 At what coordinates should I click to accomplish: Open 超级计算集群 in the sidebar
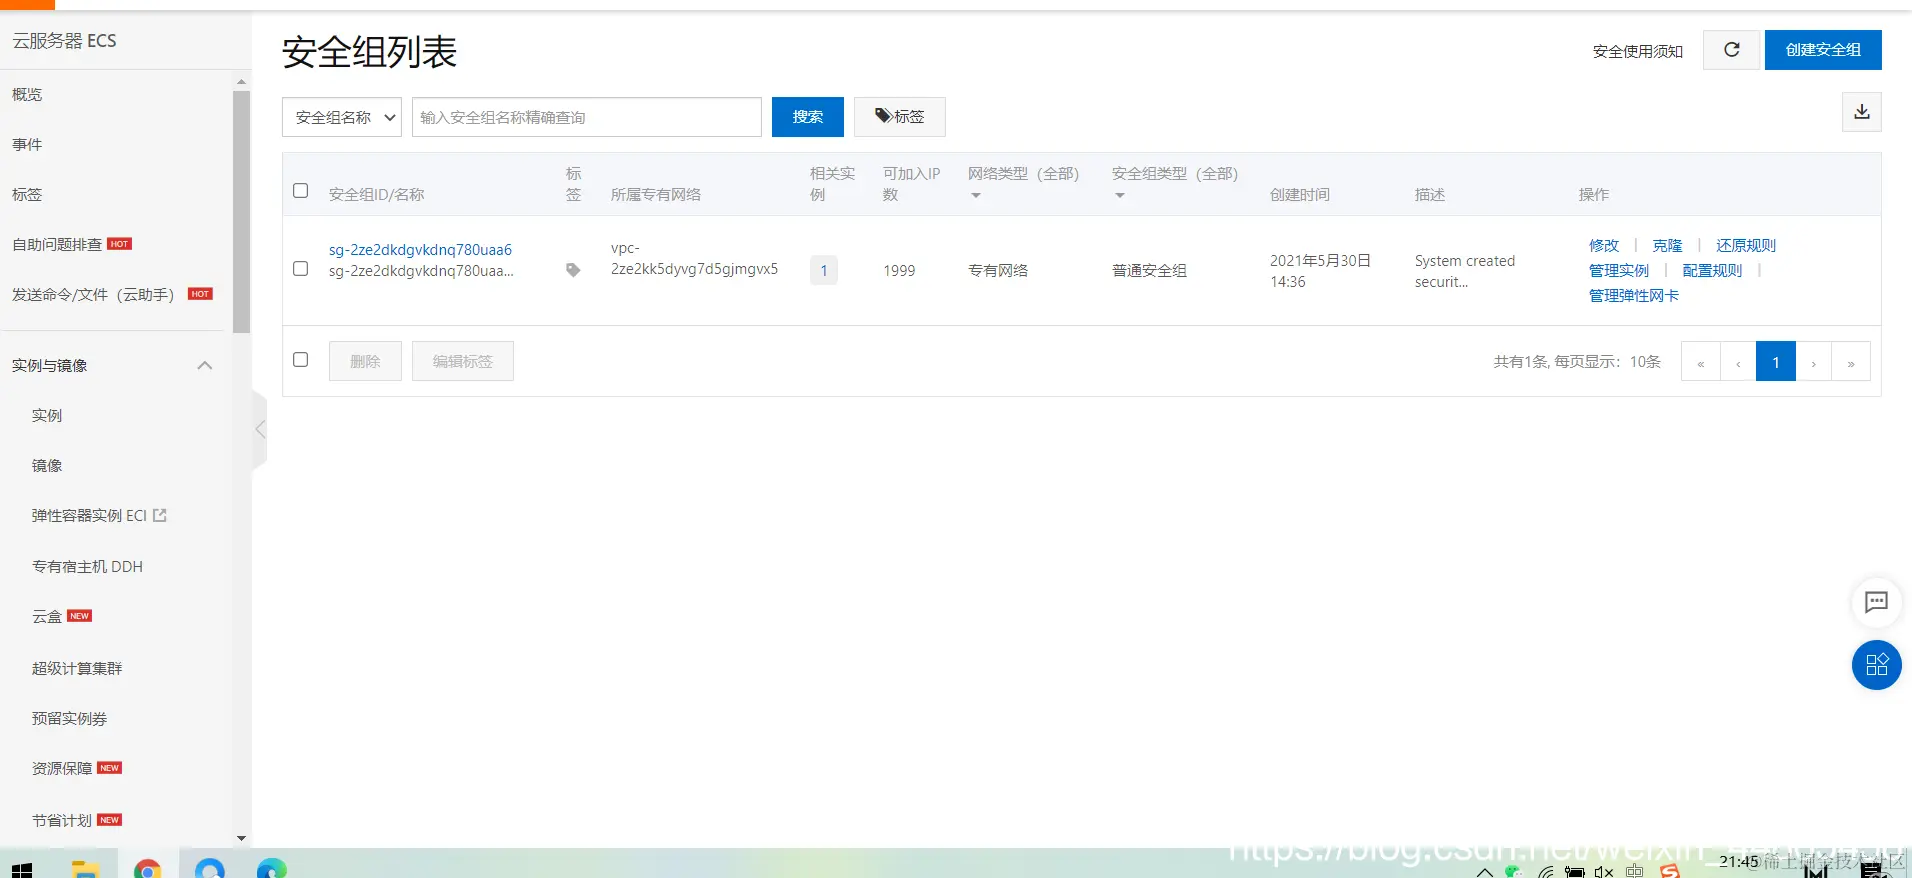tap(77, 668)
